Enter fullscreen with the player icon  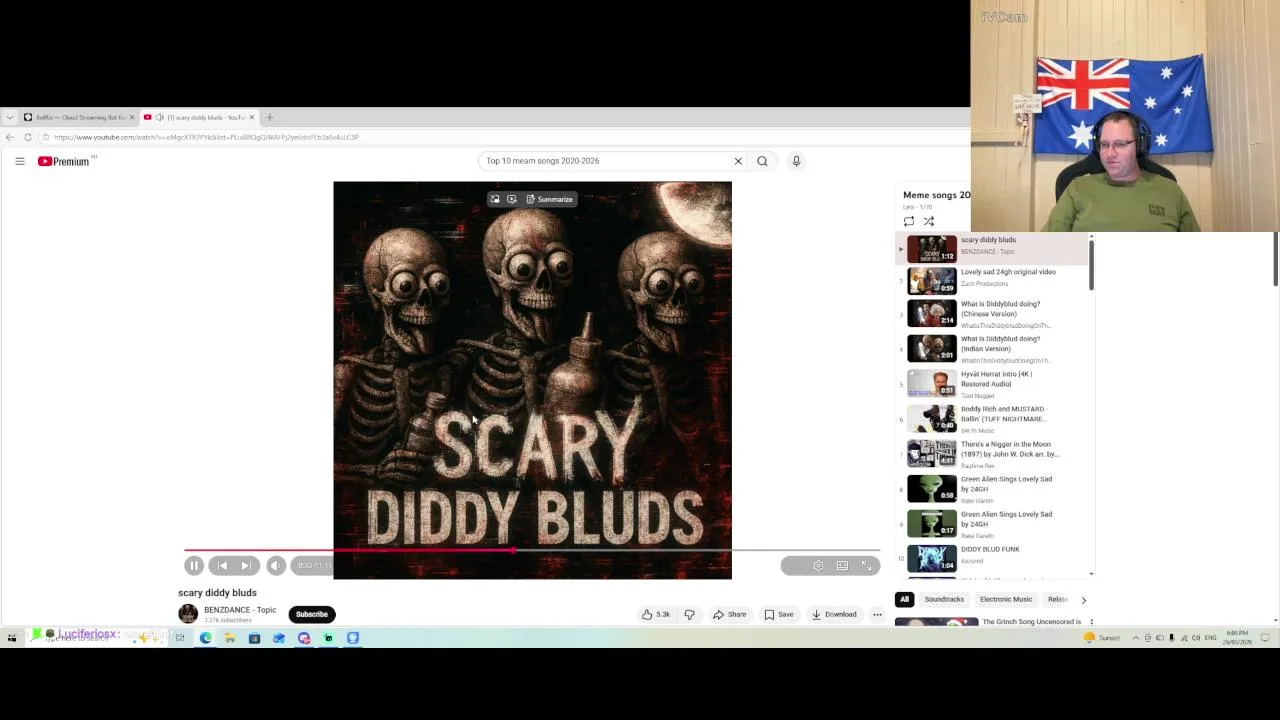(866, 566)
